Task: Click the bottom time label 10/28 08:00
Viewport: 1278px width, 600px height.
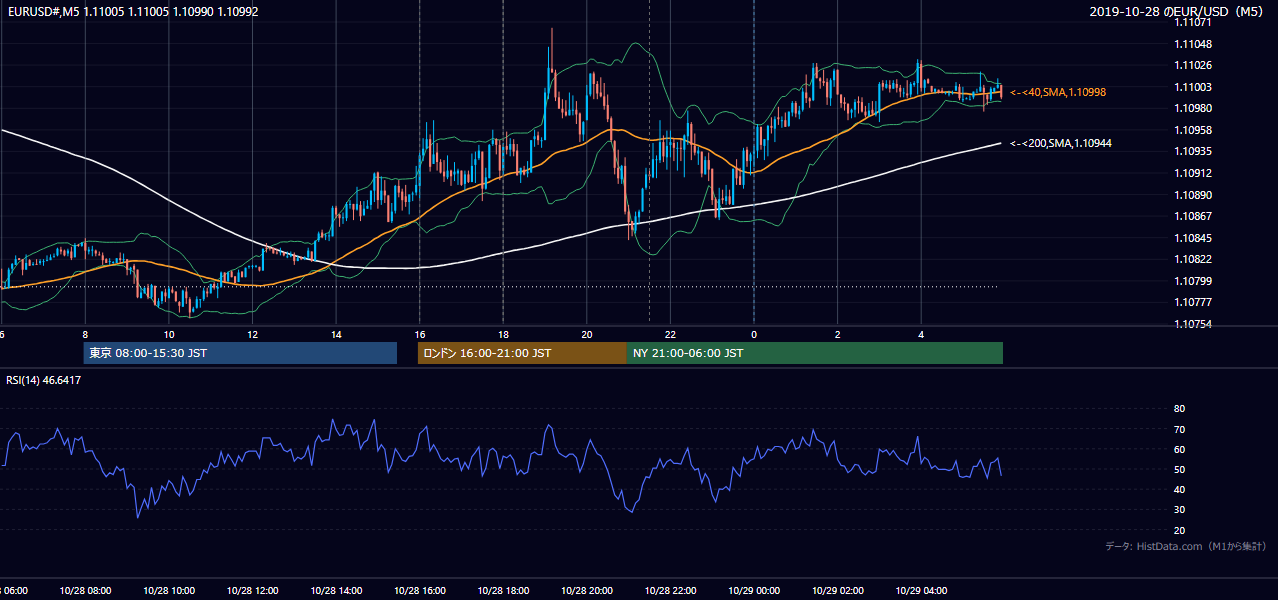Action: [x=85, y=591]
